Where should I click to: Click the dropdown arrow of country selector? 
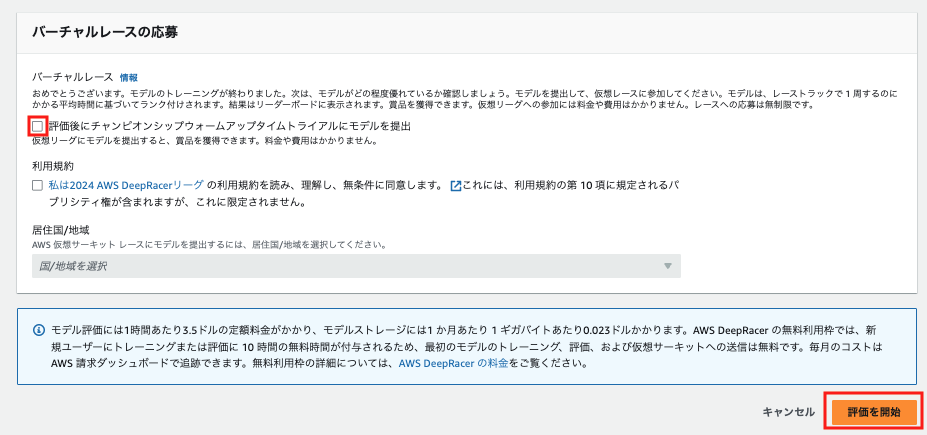[x=667, y=266]
